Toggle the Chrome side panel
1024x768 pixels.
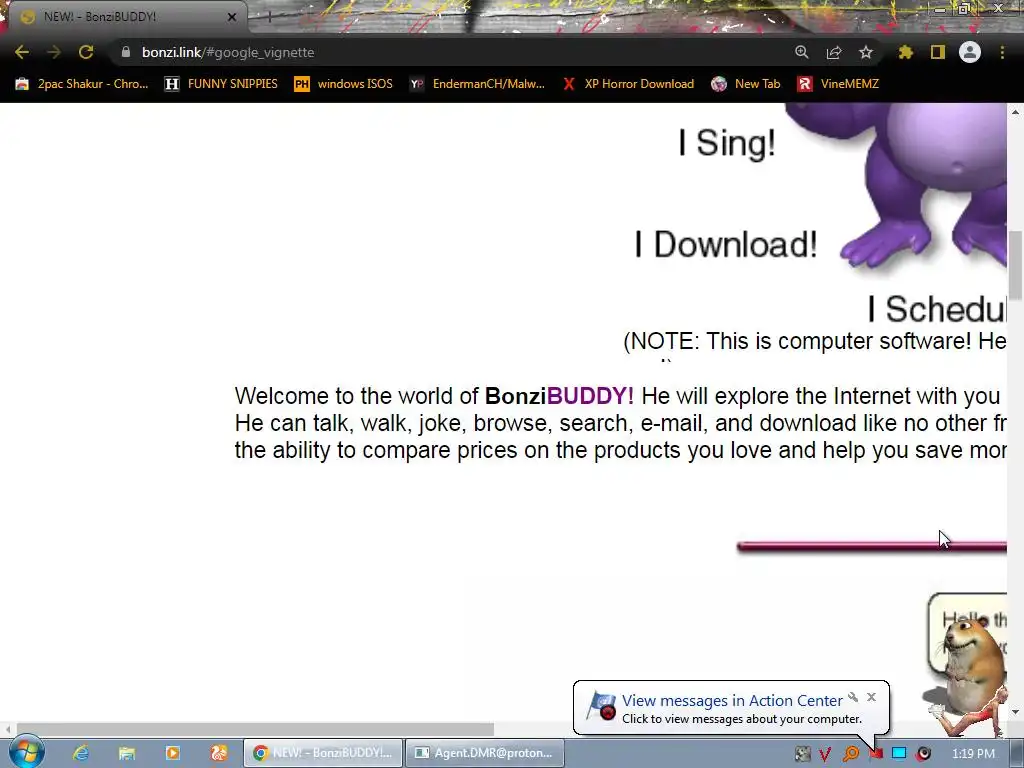pos(938,52)
